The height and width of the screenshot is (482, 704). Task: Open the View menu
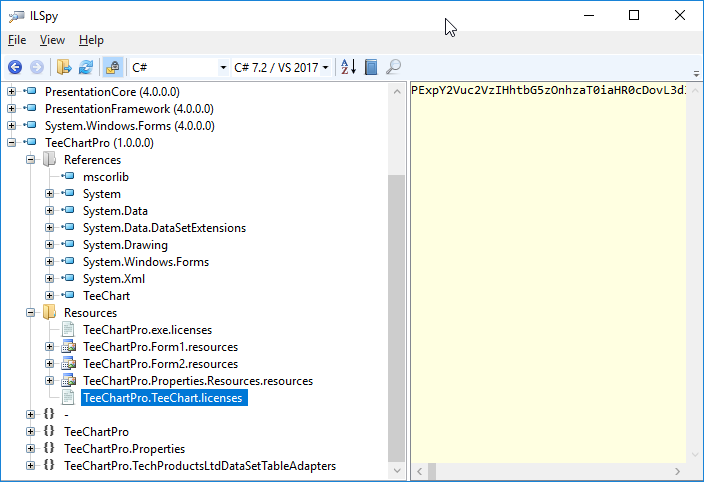pyautogui.click(x=52, y=40)
